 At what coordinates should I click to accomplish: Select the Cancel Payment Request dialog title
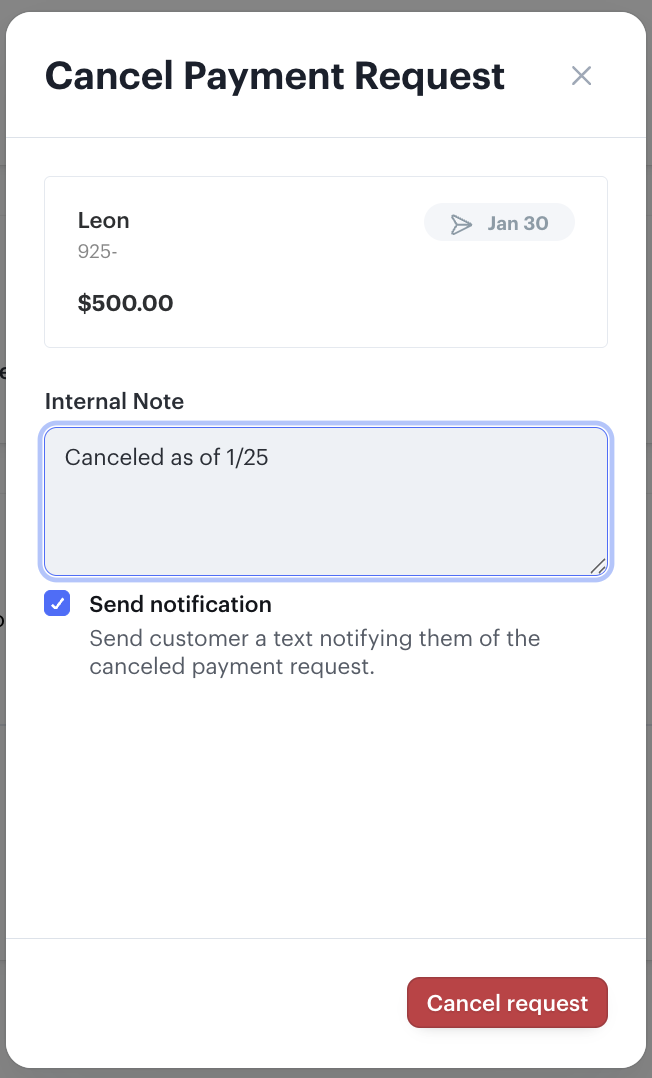tap(274, 75)
